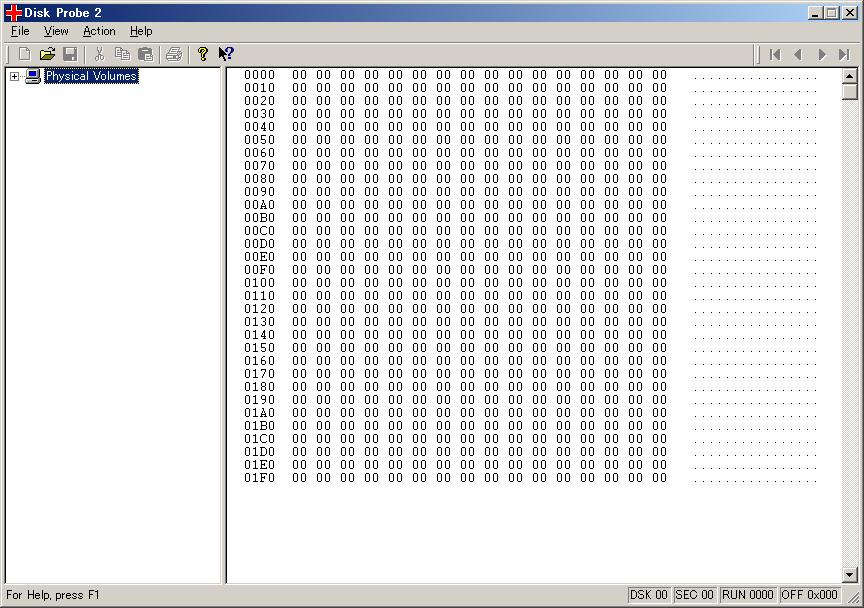The width and height of the screenshot is (864, 608).
Task: Maximize the Disk Probe 2 window
Action: 832,13
